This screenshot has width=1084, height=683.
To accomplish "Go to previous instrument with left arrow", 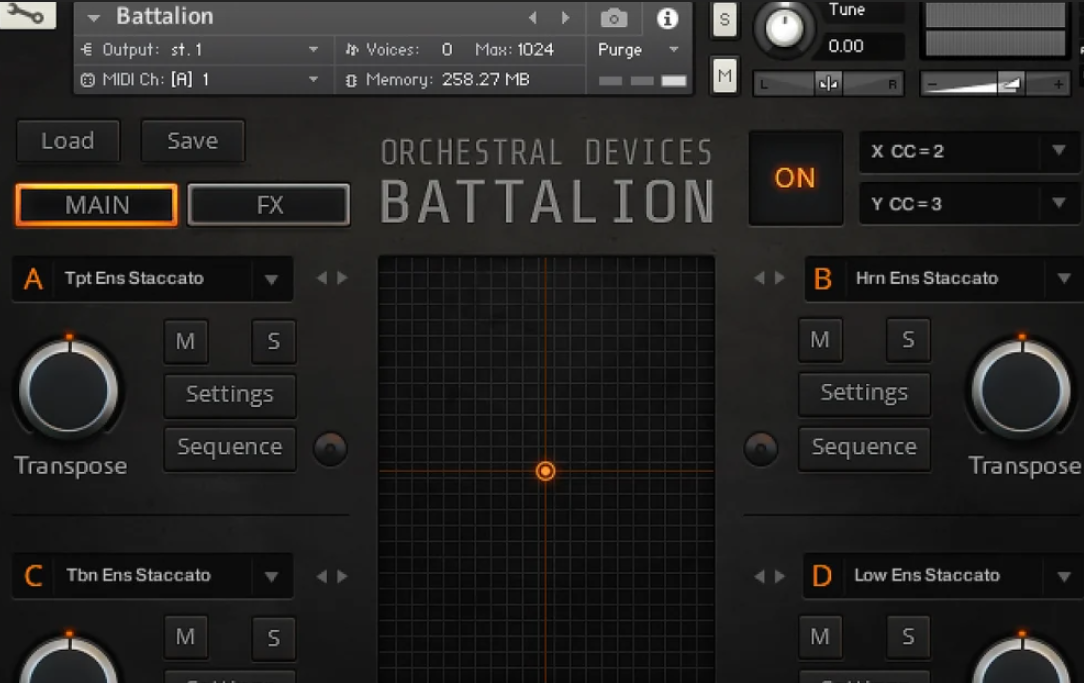I will click(x=532, y=17).
